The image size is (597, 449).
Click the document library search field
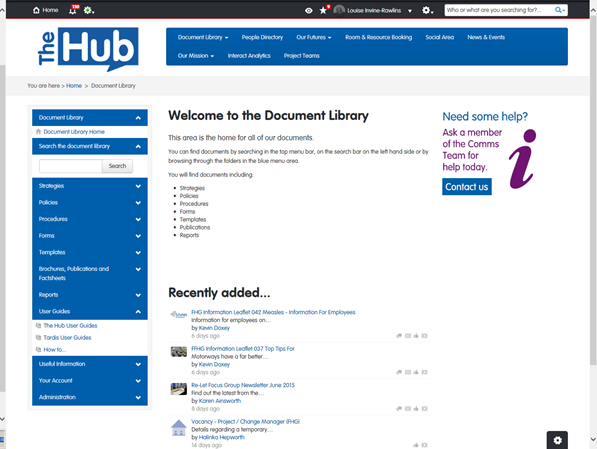click(x=71, y=166)
